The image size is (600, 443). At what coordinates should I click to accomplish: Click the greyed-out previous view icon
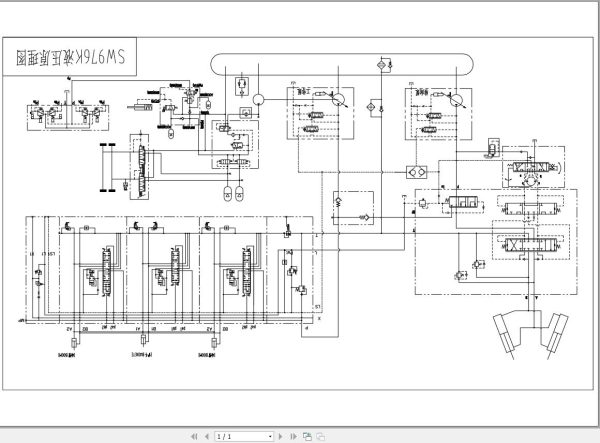coord(321,436)
